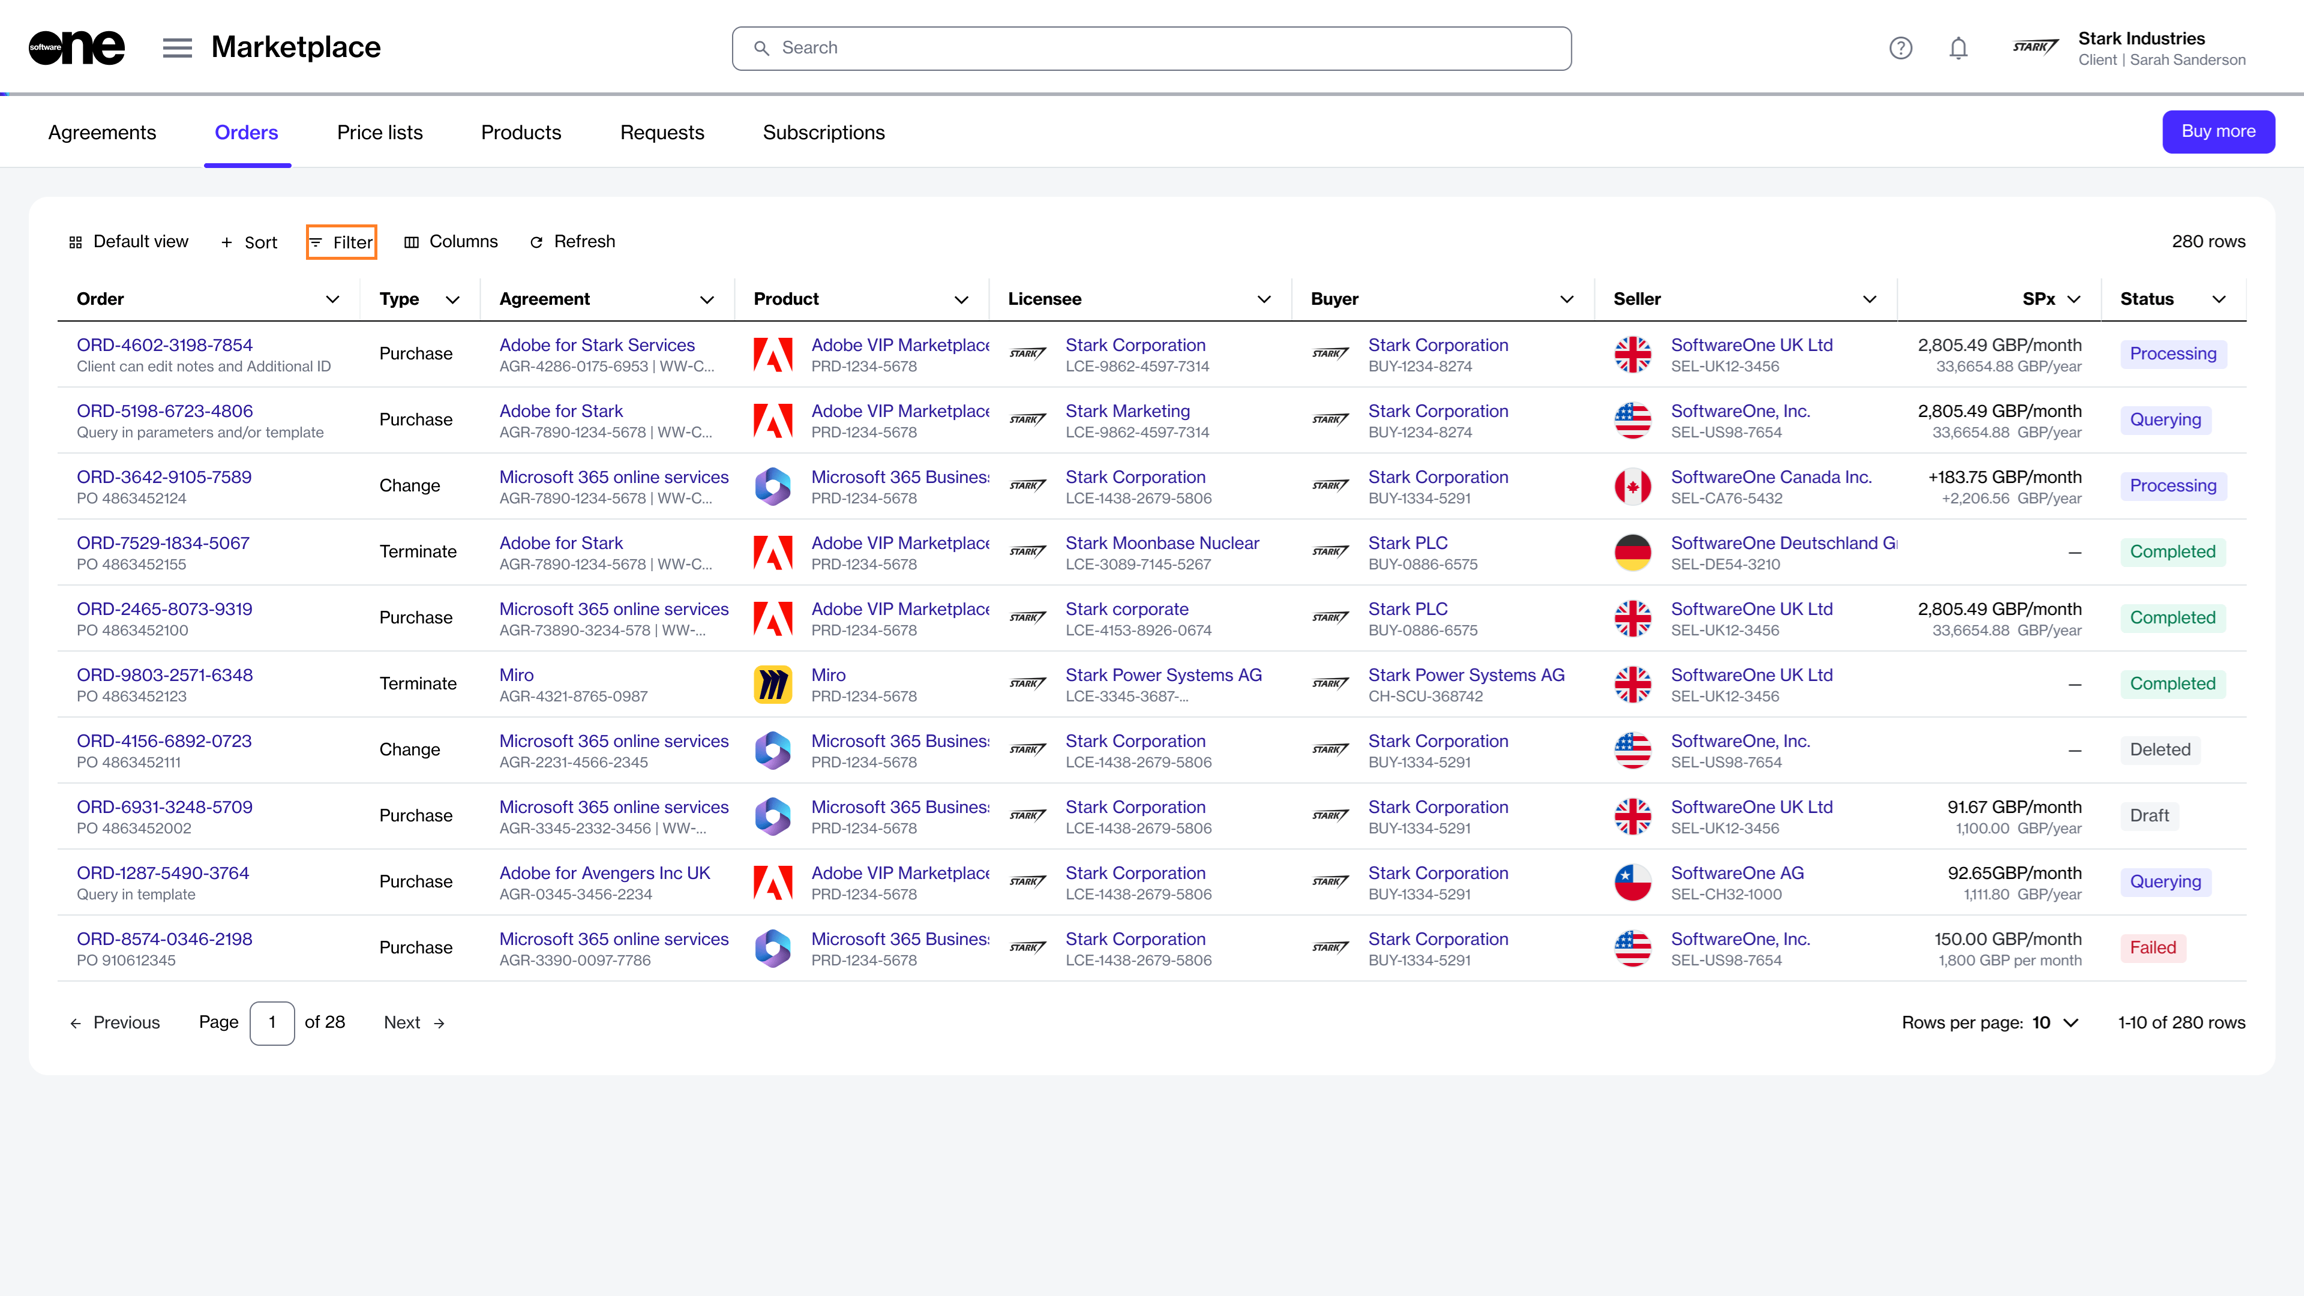Switch to the Agreements tab

pyautogui.click(x=102, y=133)
